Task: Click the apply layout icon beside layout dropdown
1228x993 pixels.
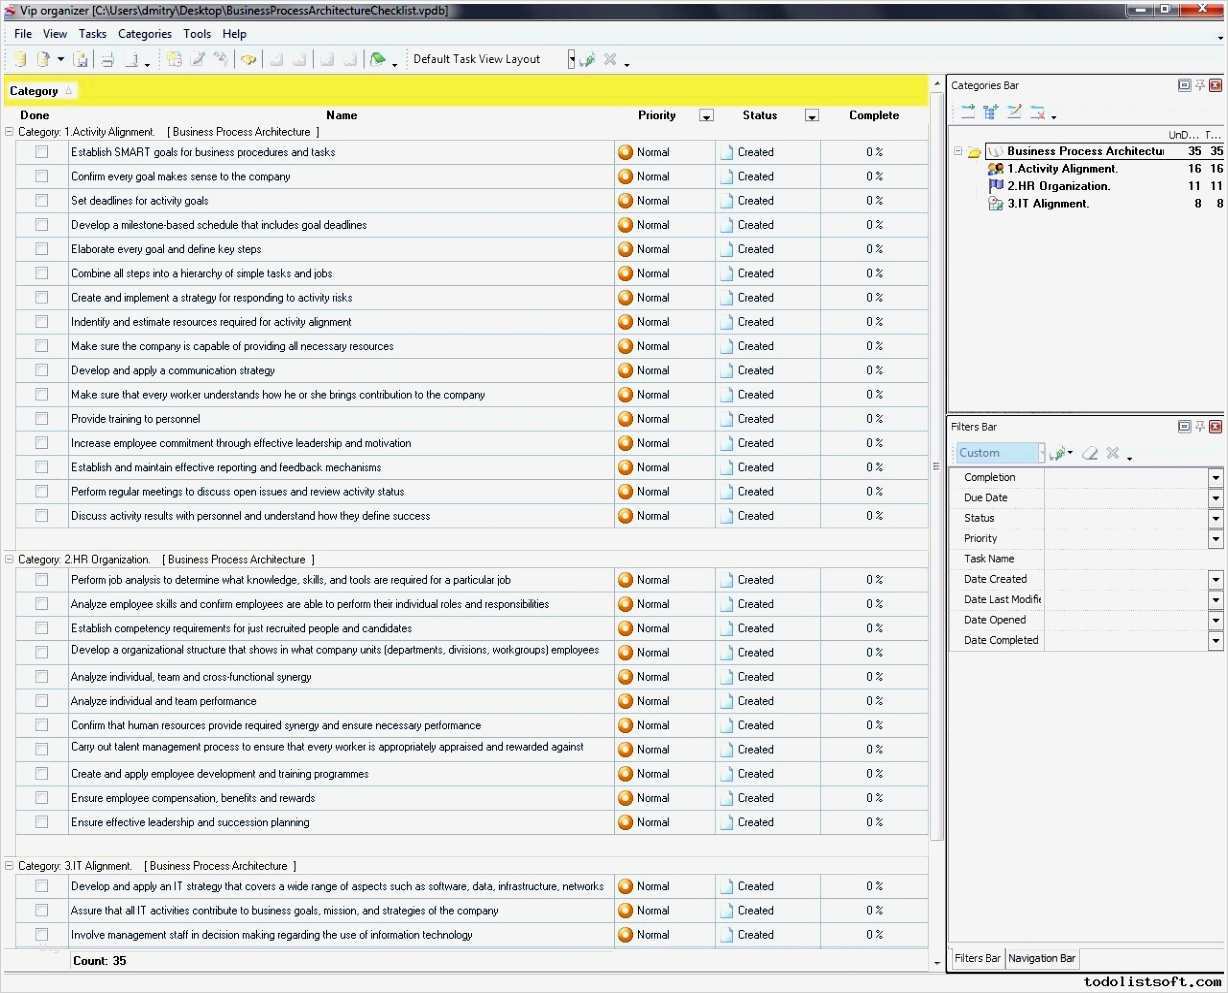Action: 588,59
